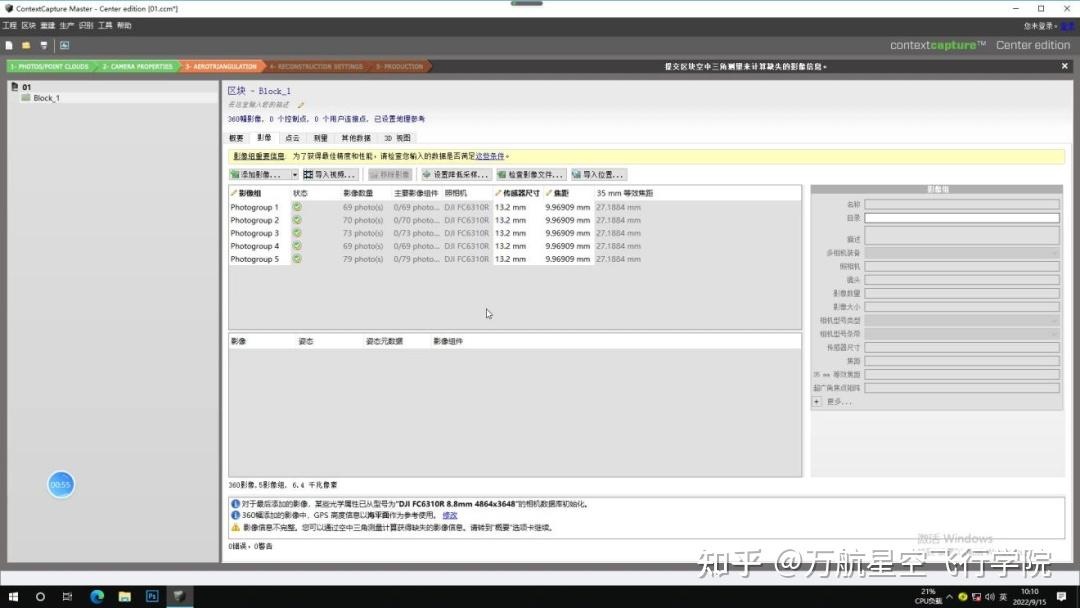1080x608 pixels.
Task: Click the green status check for Photogroup 5
Action: (294, 259)
